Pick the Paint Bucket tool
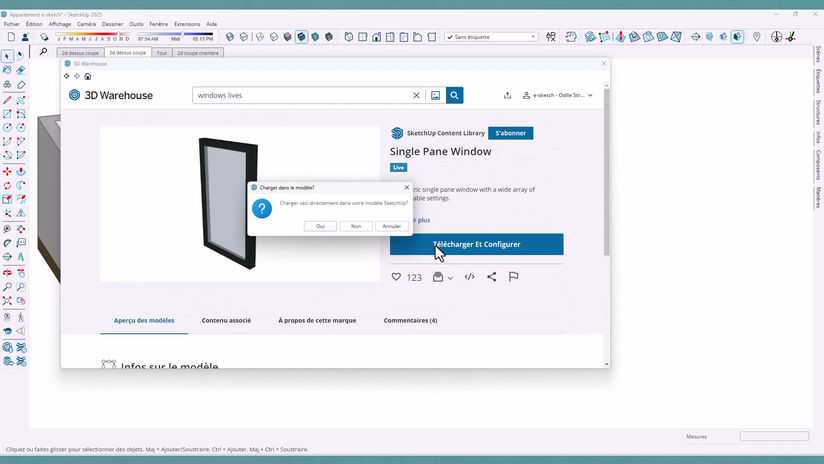 [7, 70]
